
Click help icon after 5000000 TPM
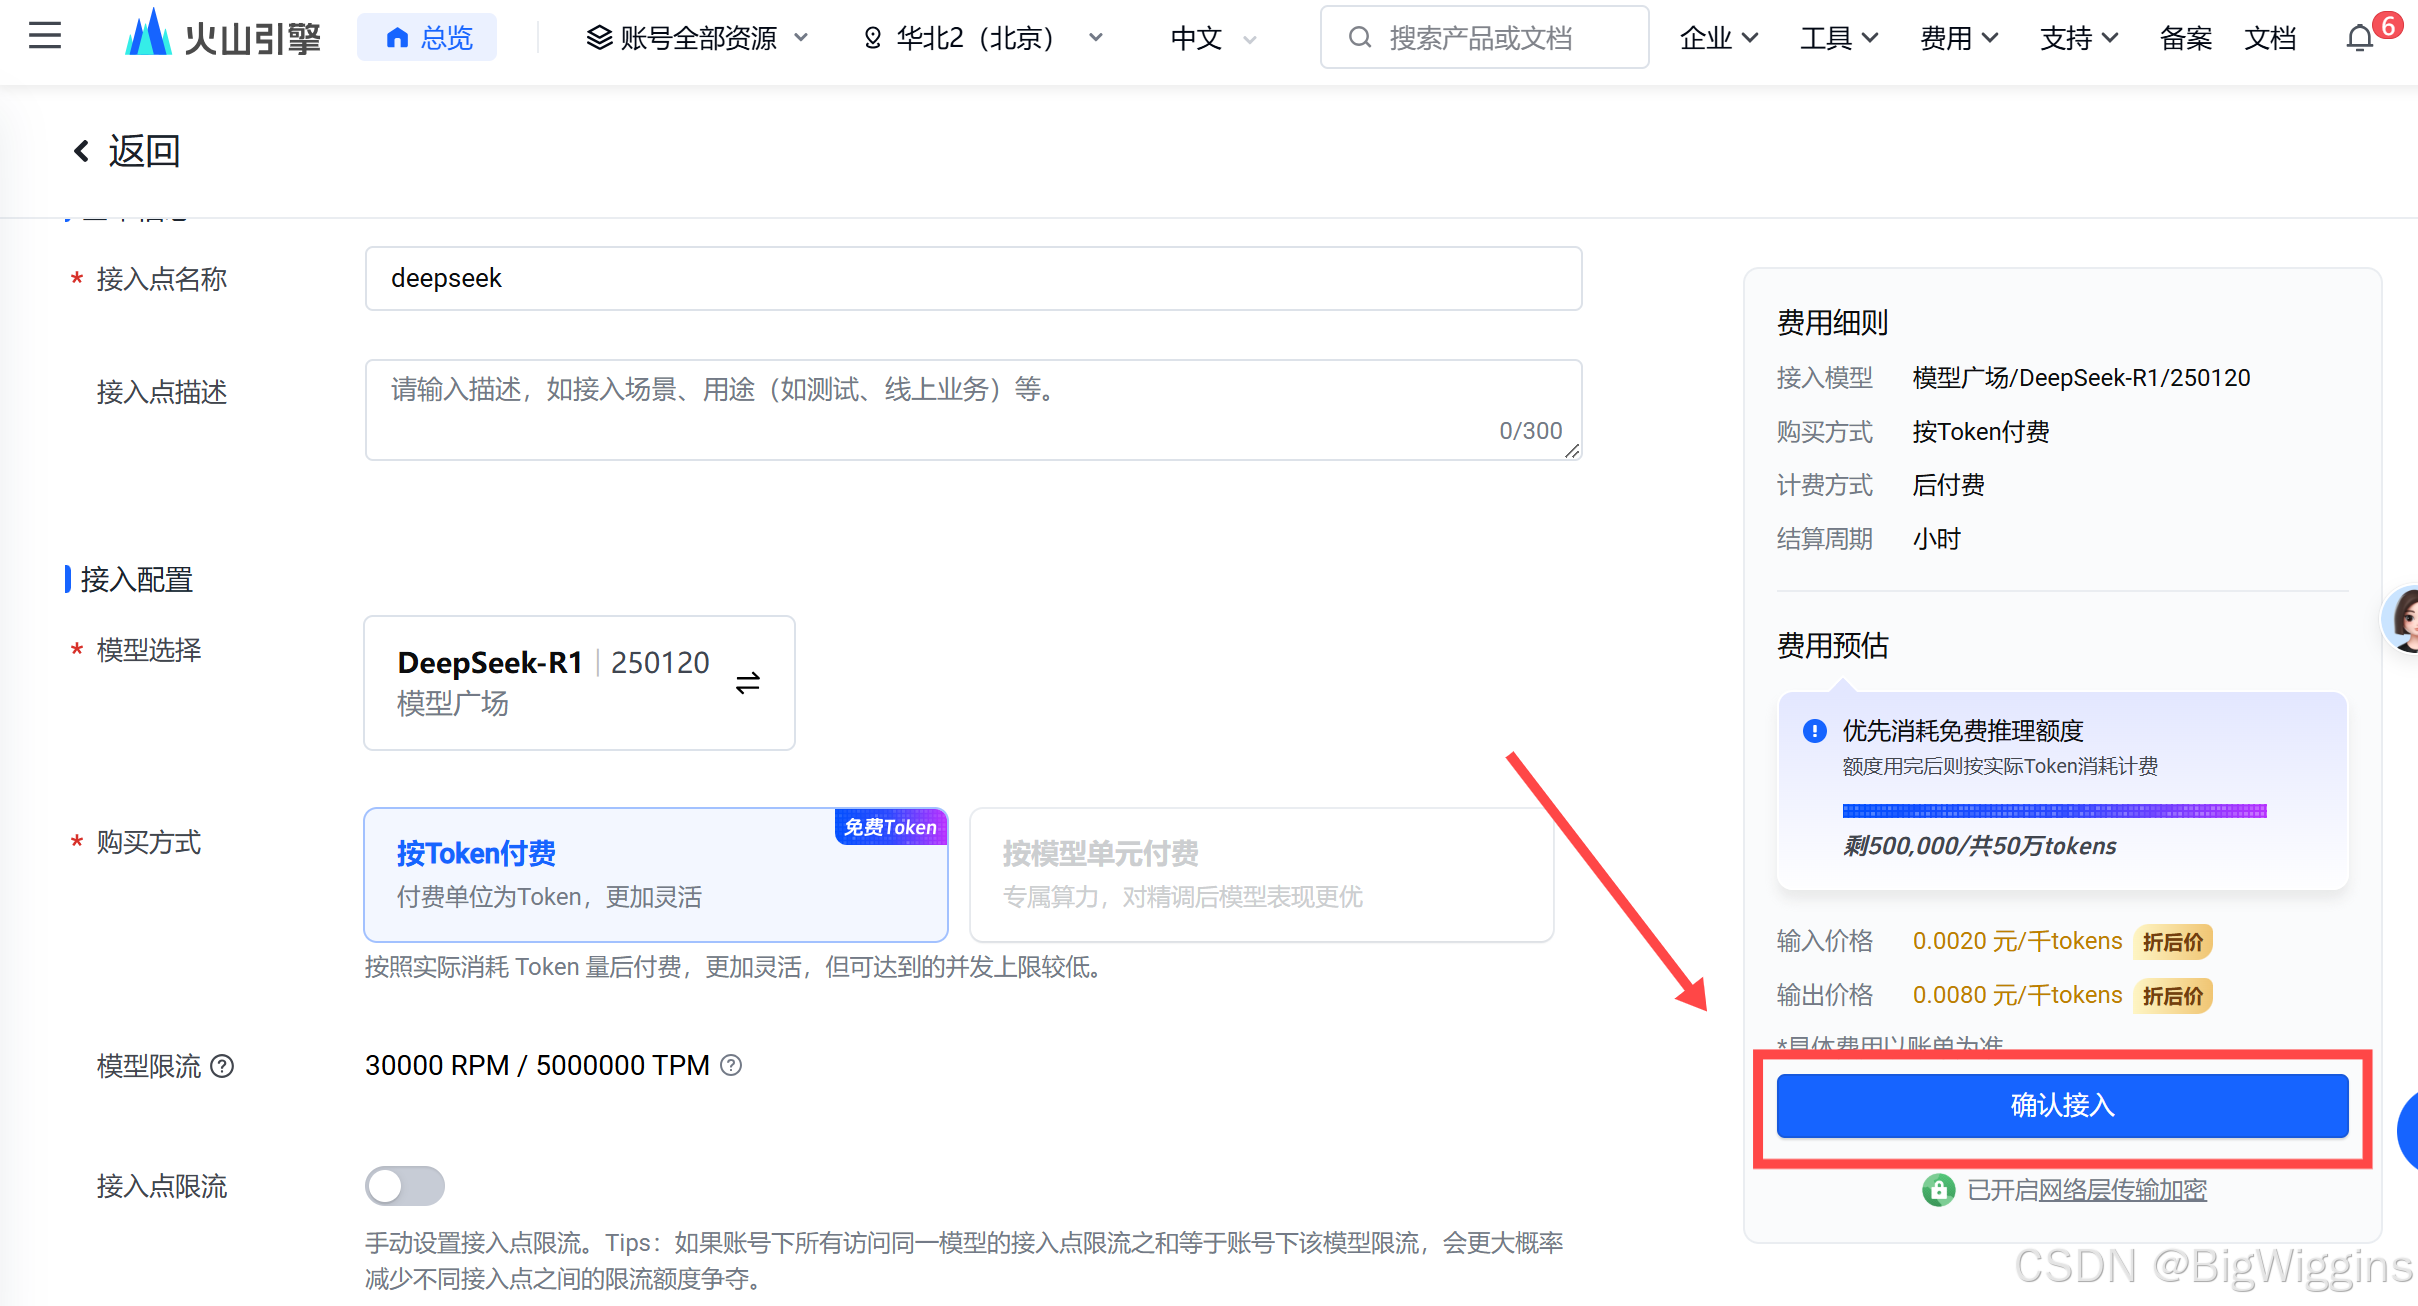[x=731, y=1066]
